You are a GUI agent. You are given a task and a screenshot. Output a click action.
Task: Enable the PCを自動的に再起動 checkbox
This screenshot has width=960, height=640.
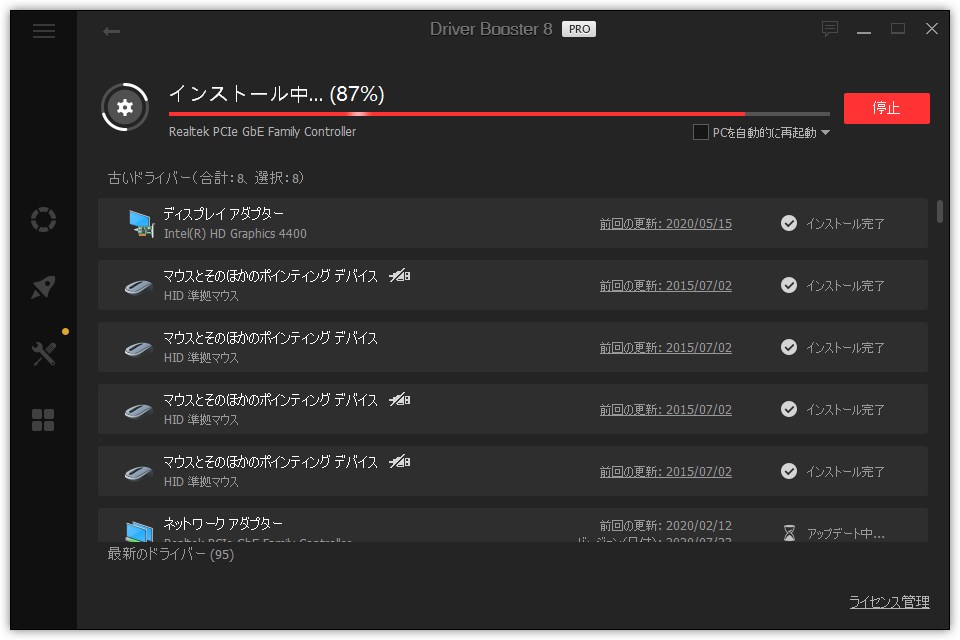700,132
